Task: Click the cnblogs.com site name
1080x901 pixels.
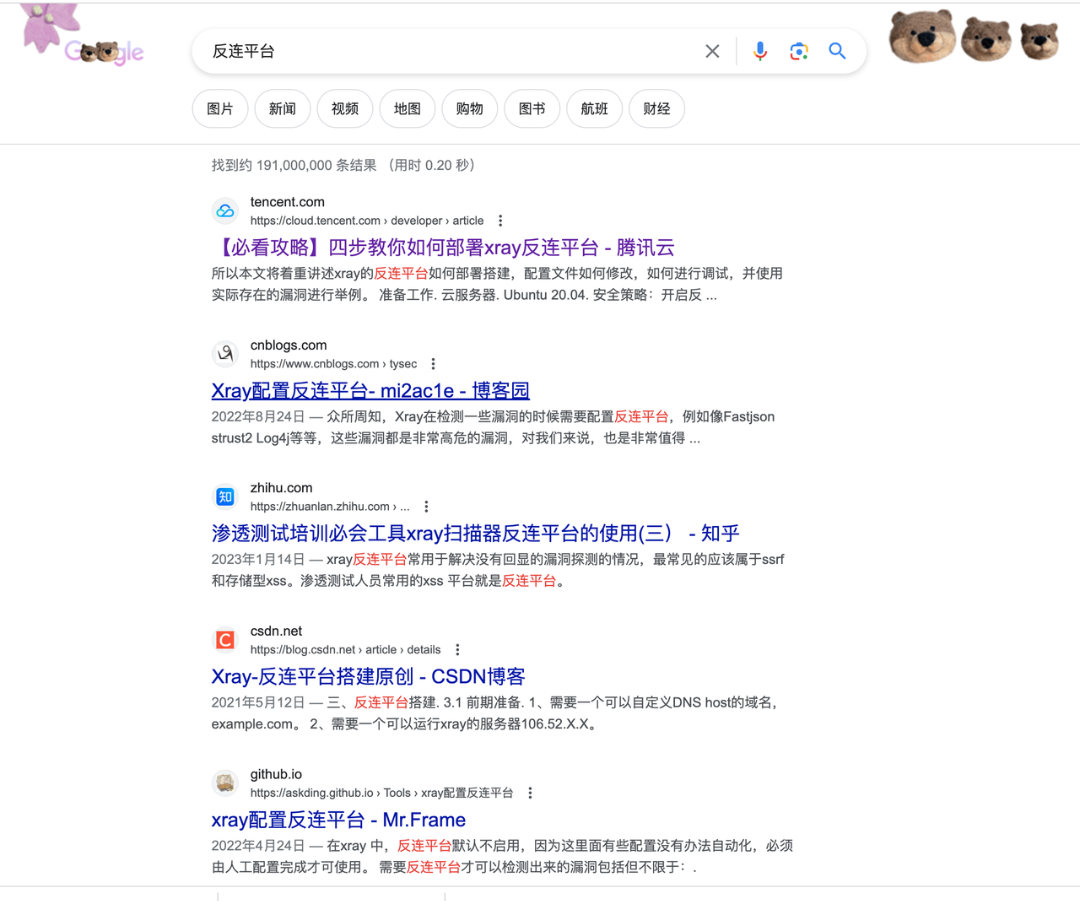Action: 289,345
